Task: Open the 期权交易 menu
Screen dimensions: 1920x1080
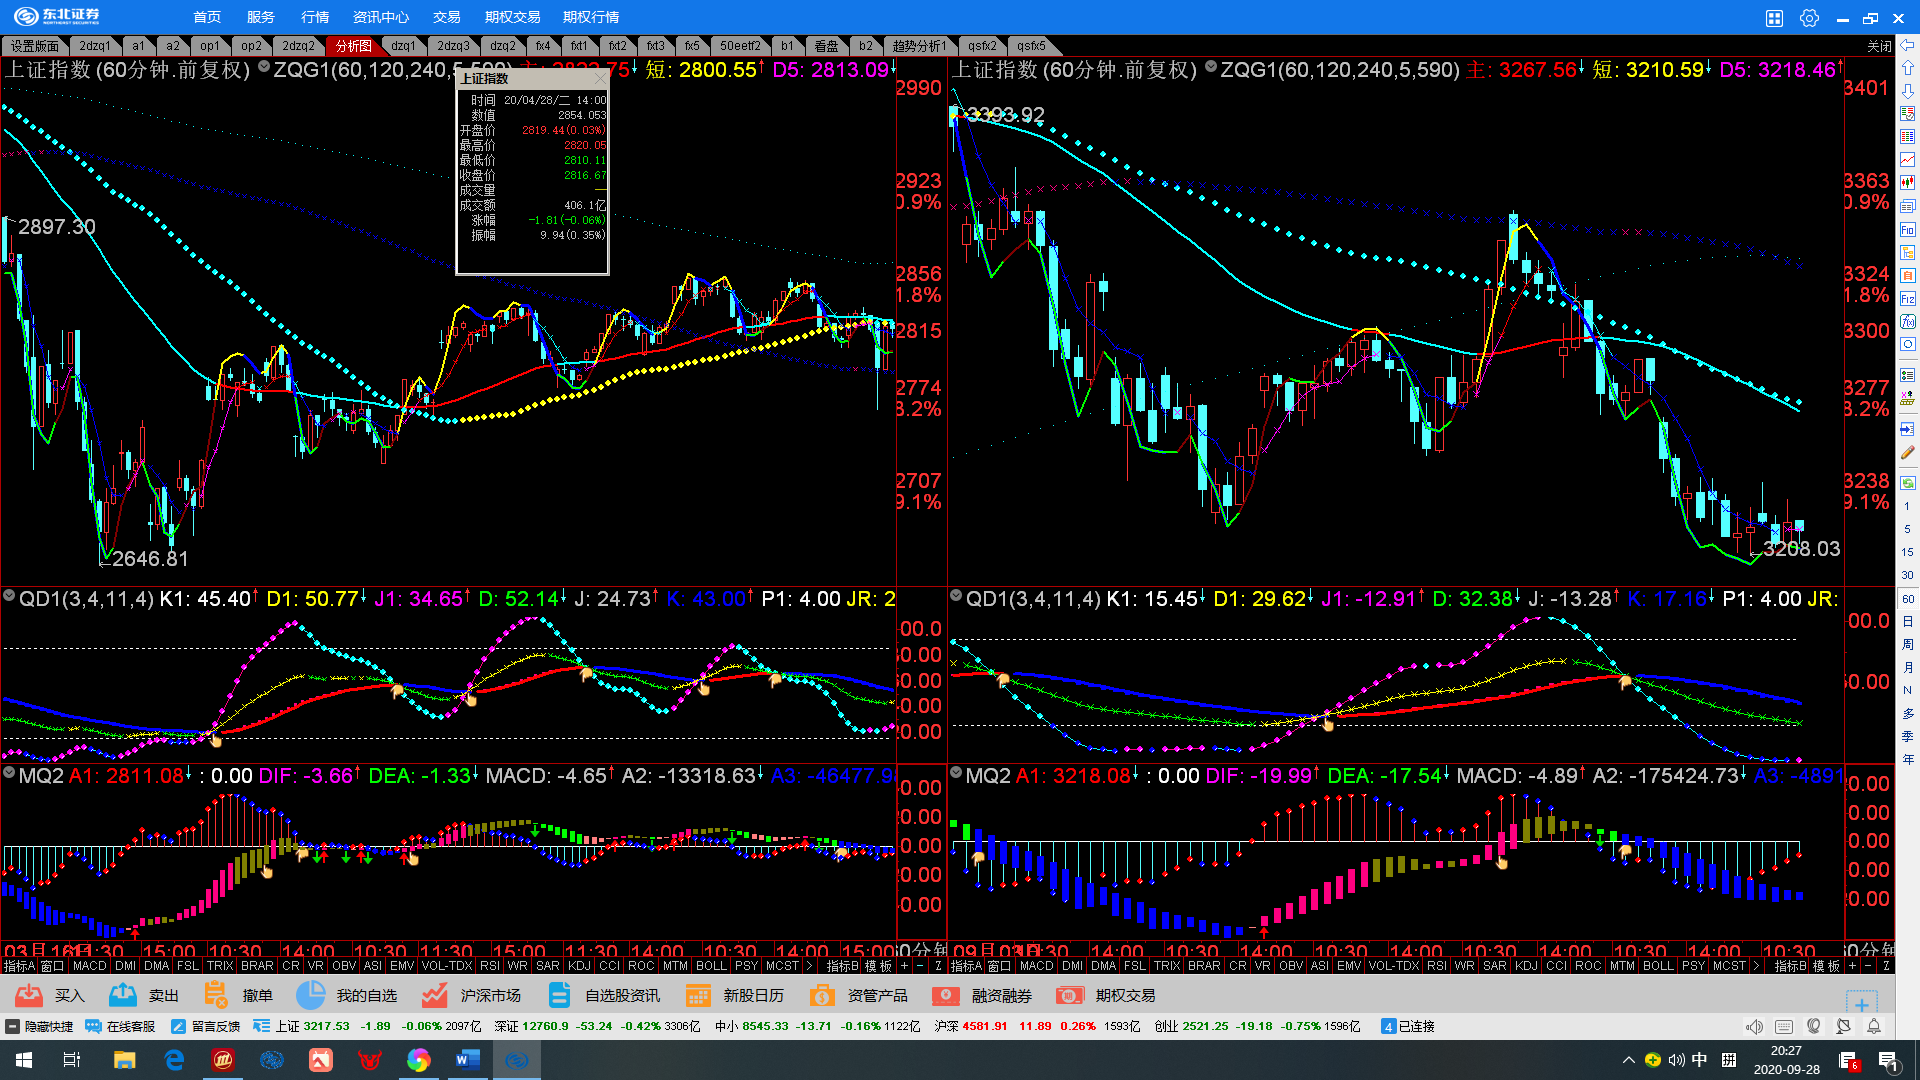Action: (512, 17)
